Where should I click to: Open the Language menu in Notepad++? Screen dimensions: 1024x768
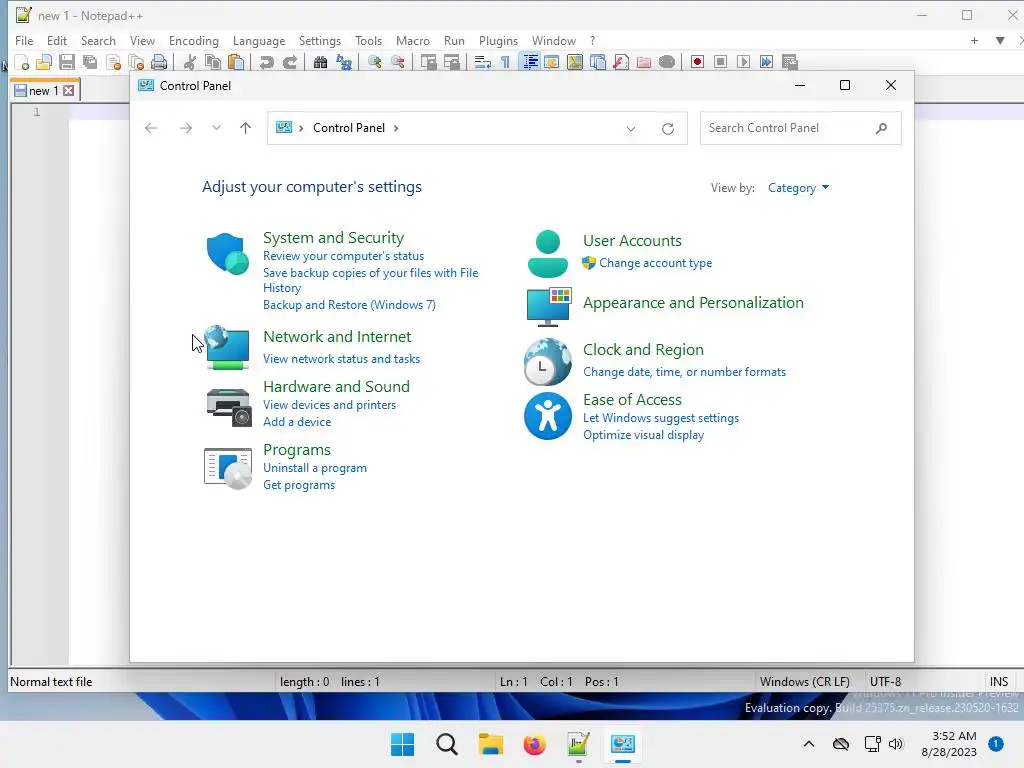coord(259,40)
